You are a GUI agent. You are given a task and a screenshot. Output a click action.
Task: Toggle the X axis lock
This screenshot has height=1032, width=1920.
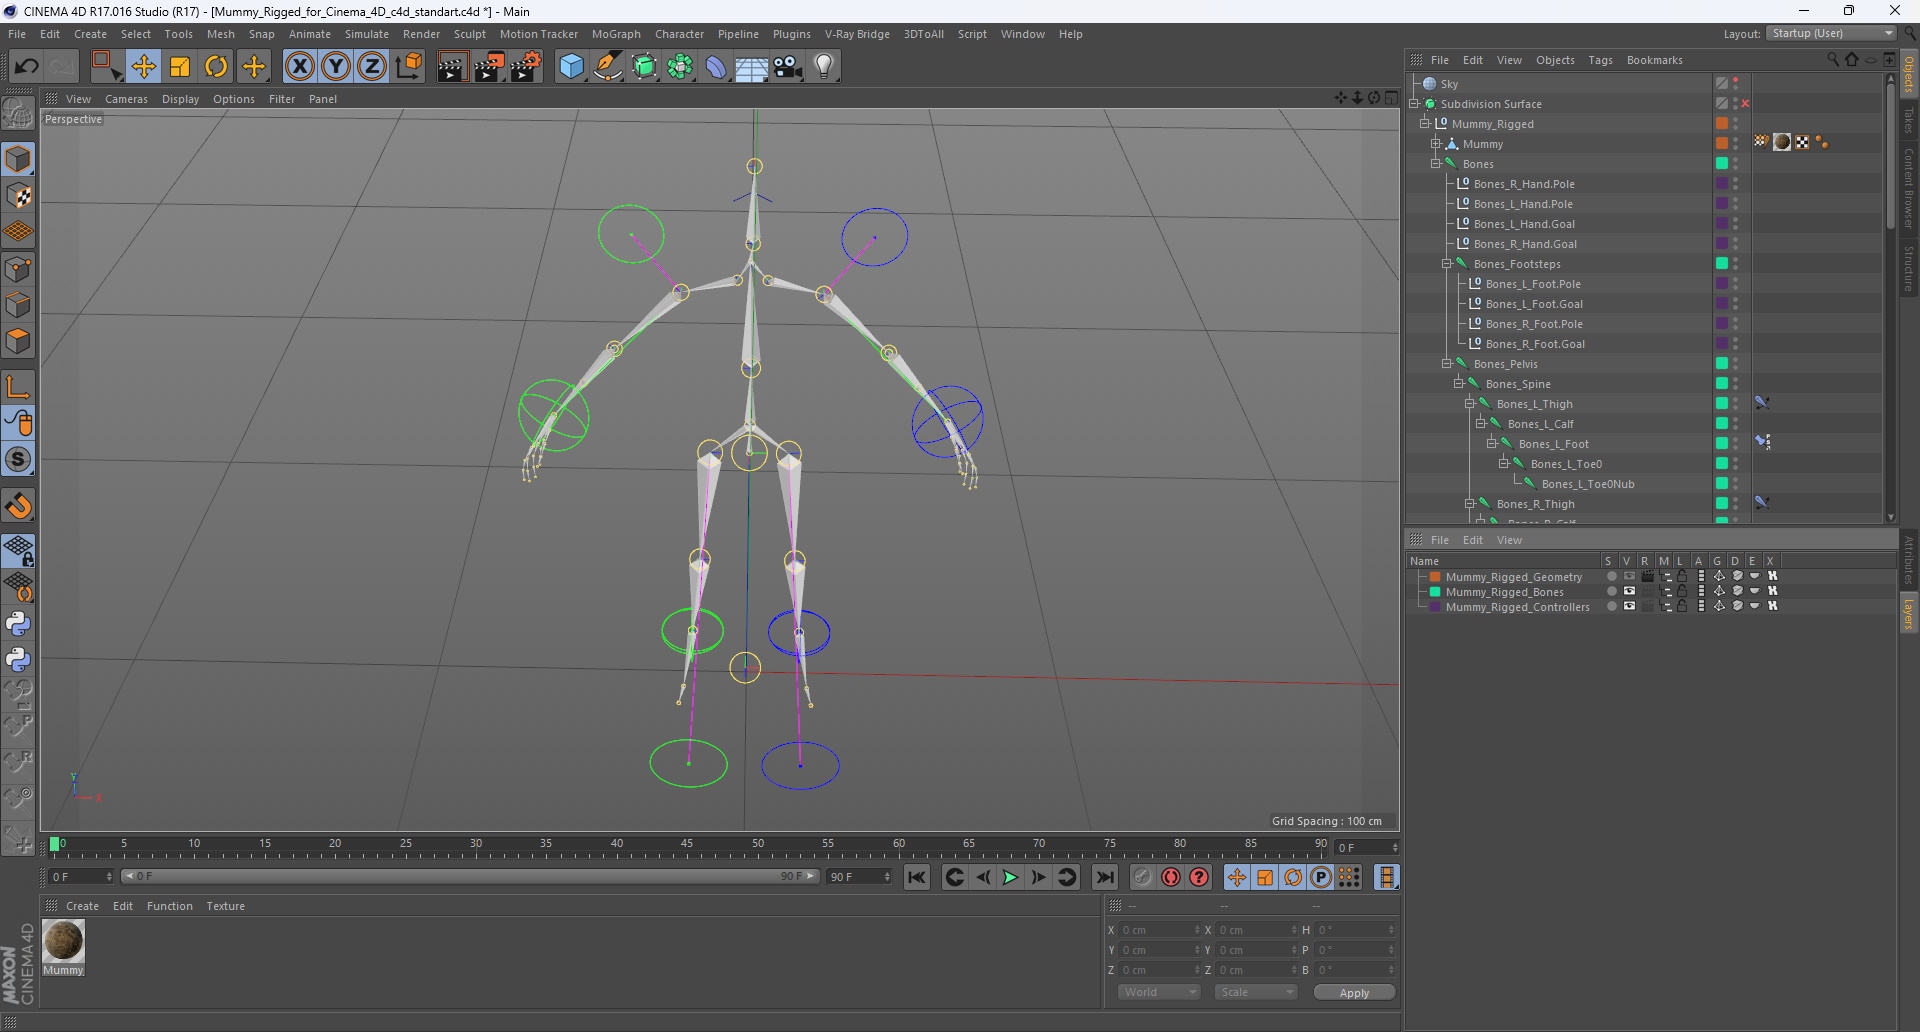[x=299, y=67]
